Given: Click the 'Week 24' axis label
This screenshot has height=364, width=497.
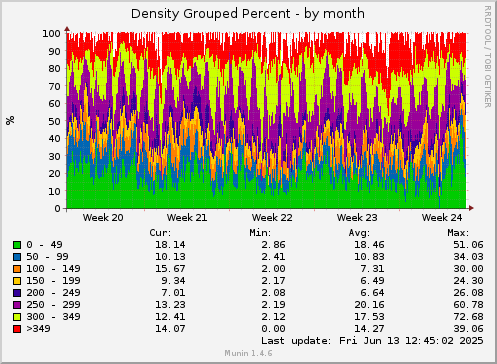Looking at the screenshot, I should [x=442, y=218].
